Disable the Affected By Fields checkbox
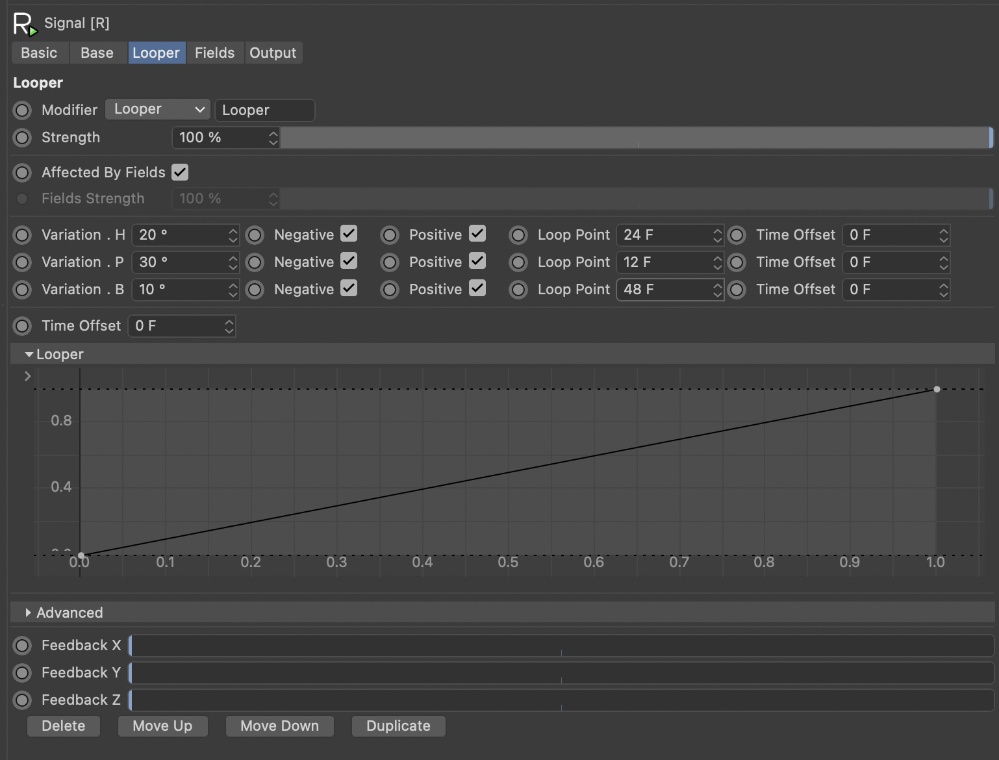 click(x=180, y=173)
